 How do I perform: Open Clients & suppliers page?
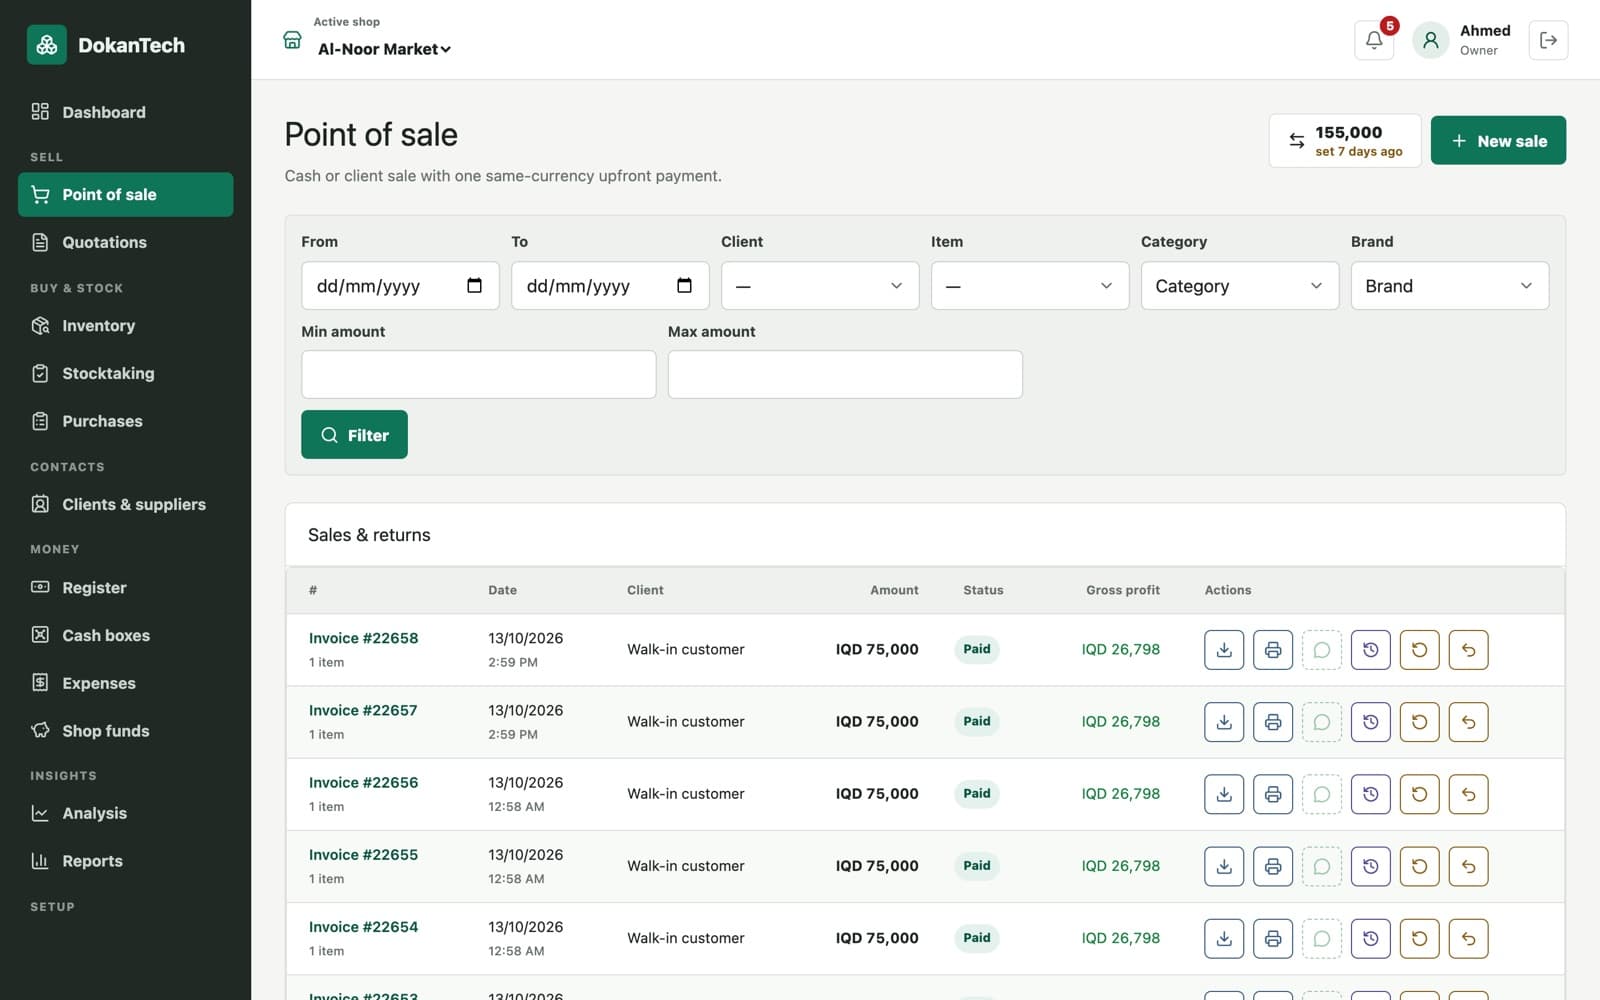coord(126,505)
